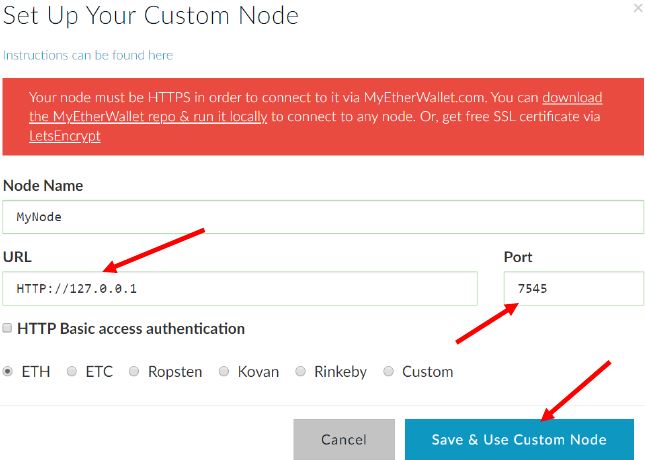Enable HTTP Basic access authentication checkbox
This screenshot has width=645, height=460.
click(x=8, y=328)
